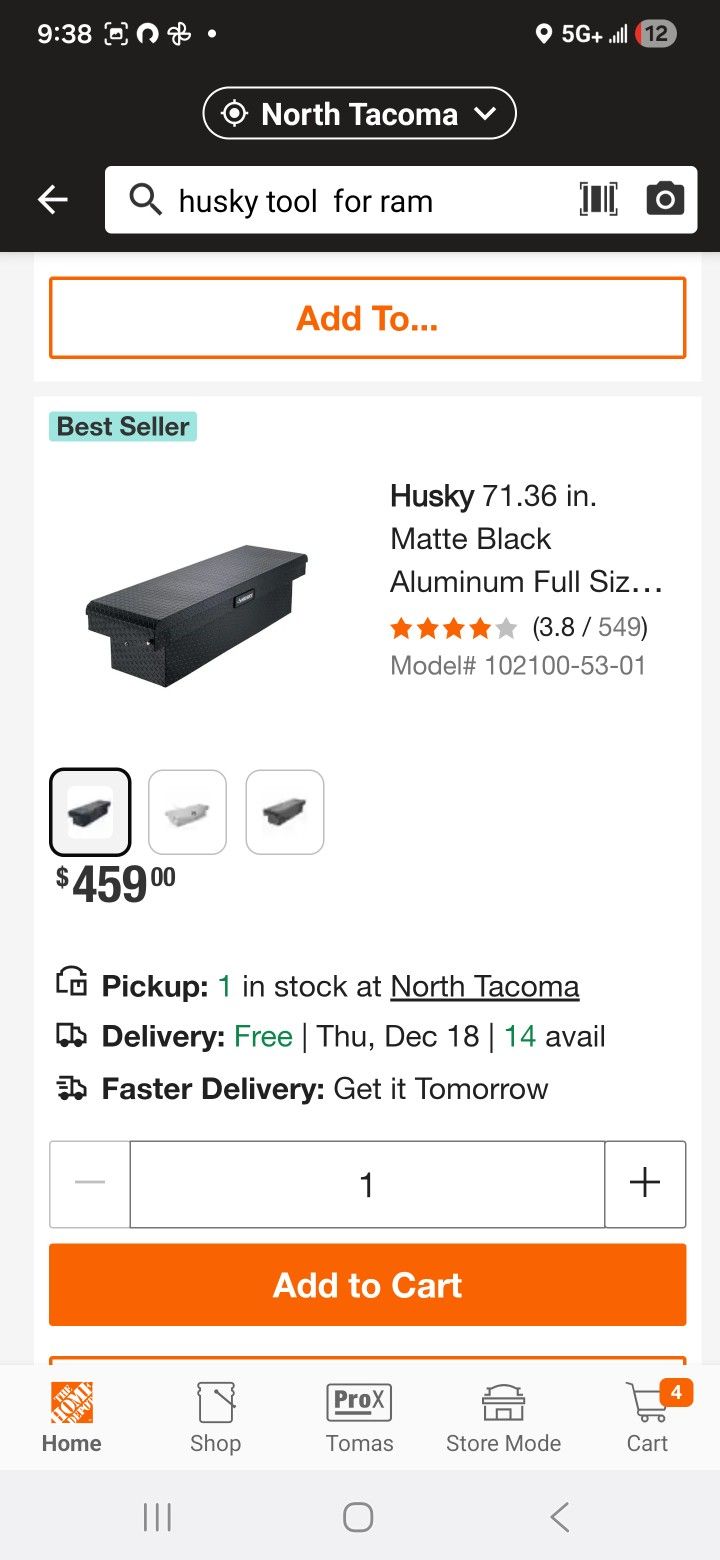720x1560 pixels.
Task: Select the silver toolbox color option
Action: [x=188, y=812]
